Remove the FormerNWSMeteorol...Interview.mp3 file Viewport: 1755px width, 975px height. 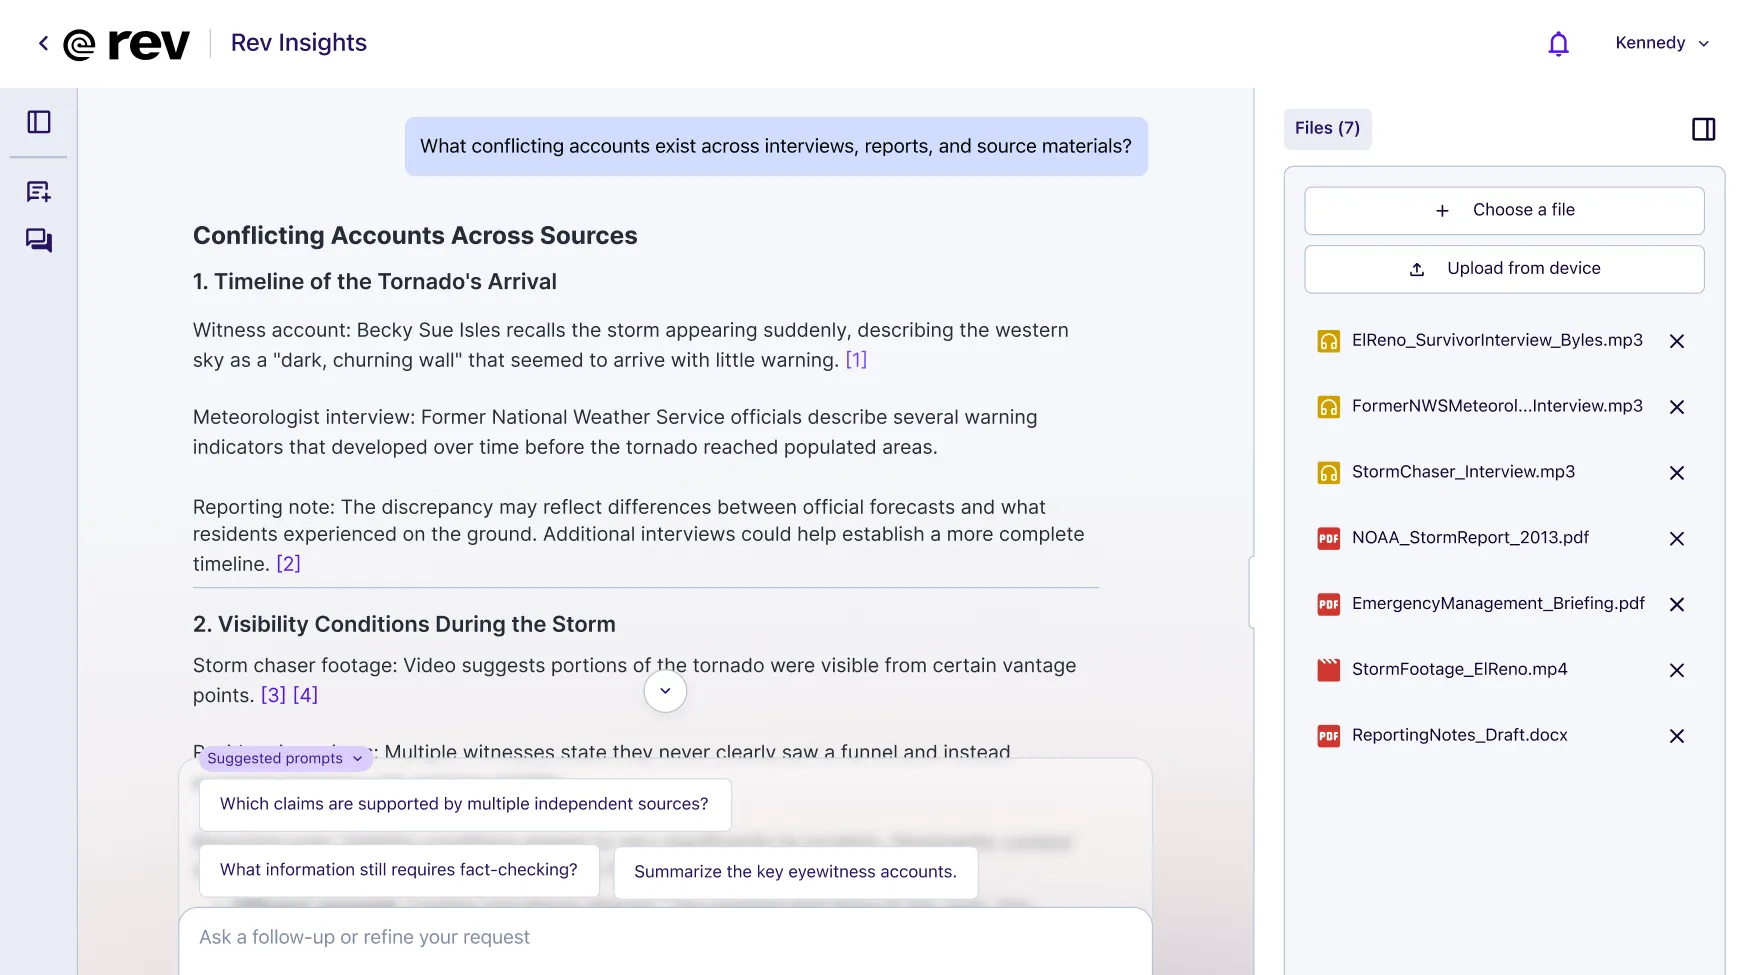(x=1677, y=407)
